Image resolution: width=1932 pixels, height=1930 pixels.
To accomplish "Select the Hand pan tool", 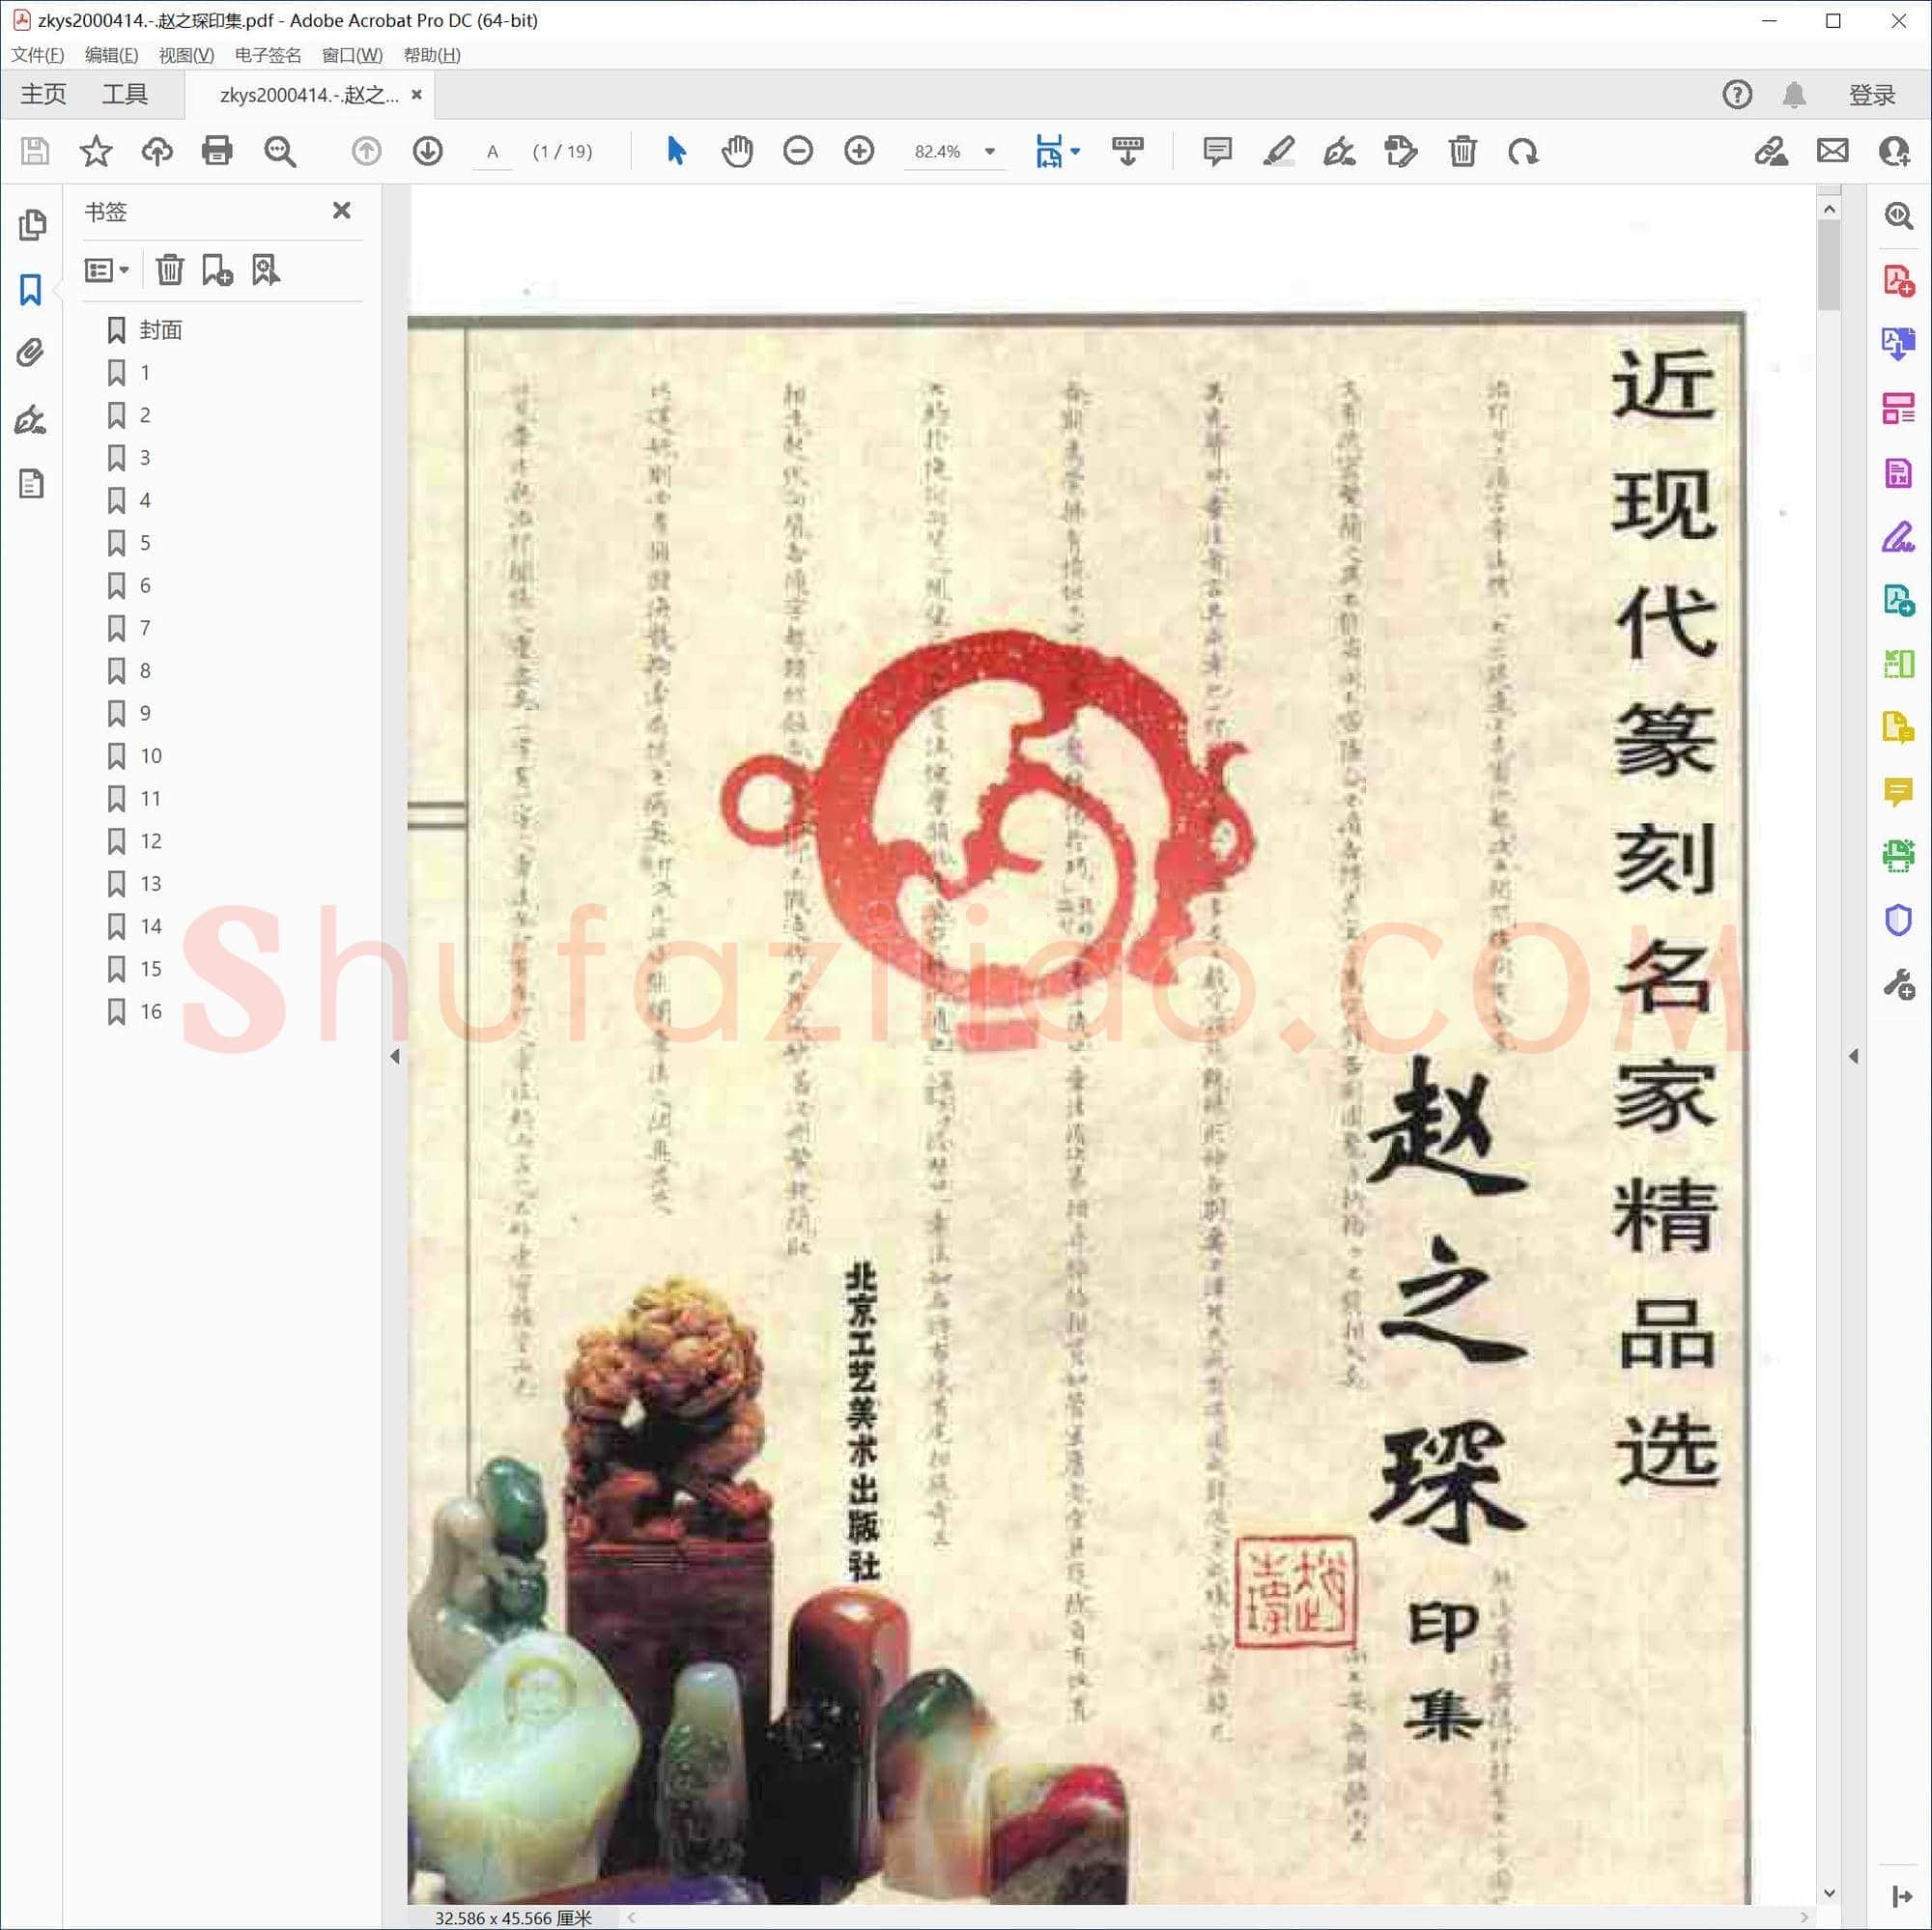I will pyautogui.click(x=737, y=151).
